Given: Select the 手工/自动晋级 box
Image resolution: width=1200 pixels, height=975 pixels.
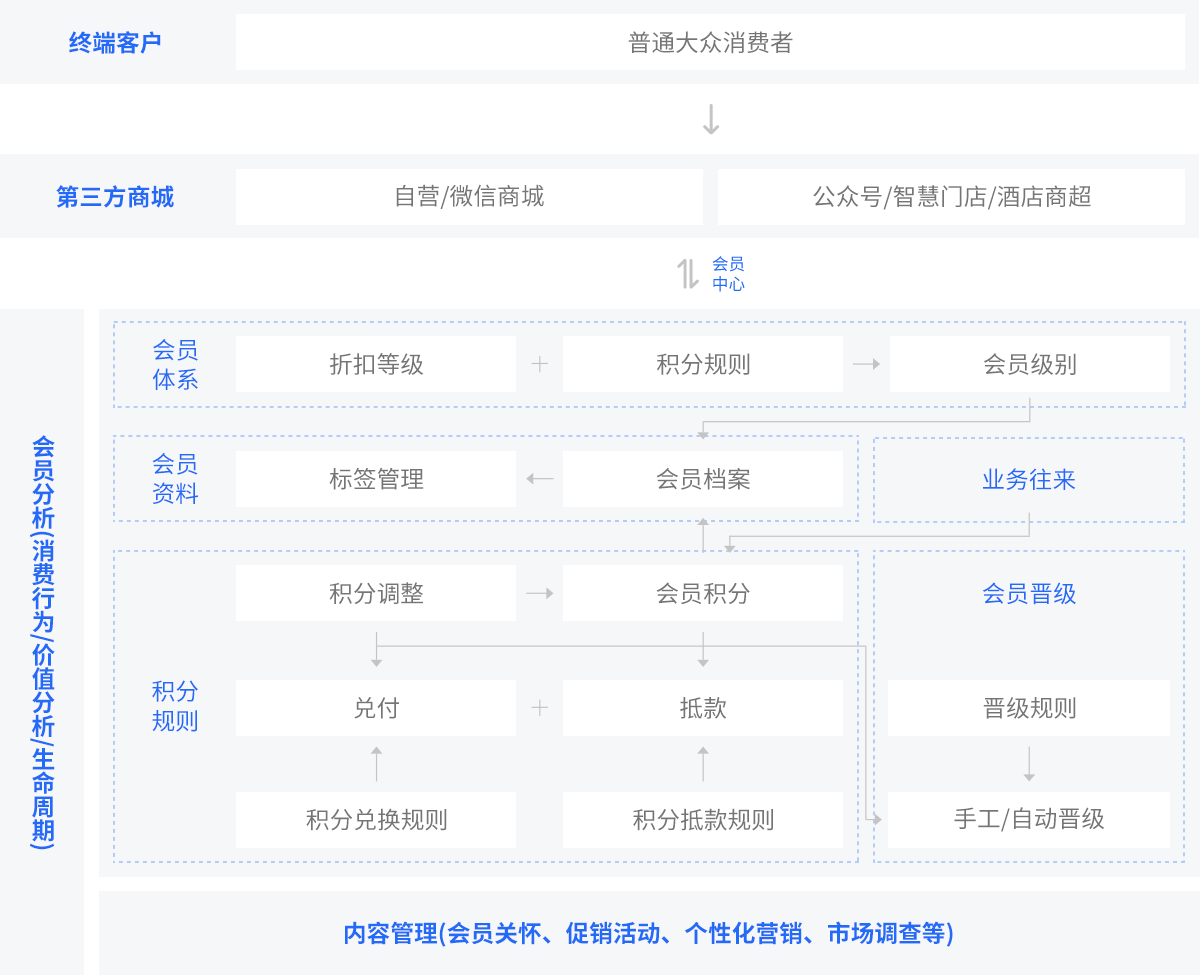Looking at the screenshot, I should pos(1029,819).
